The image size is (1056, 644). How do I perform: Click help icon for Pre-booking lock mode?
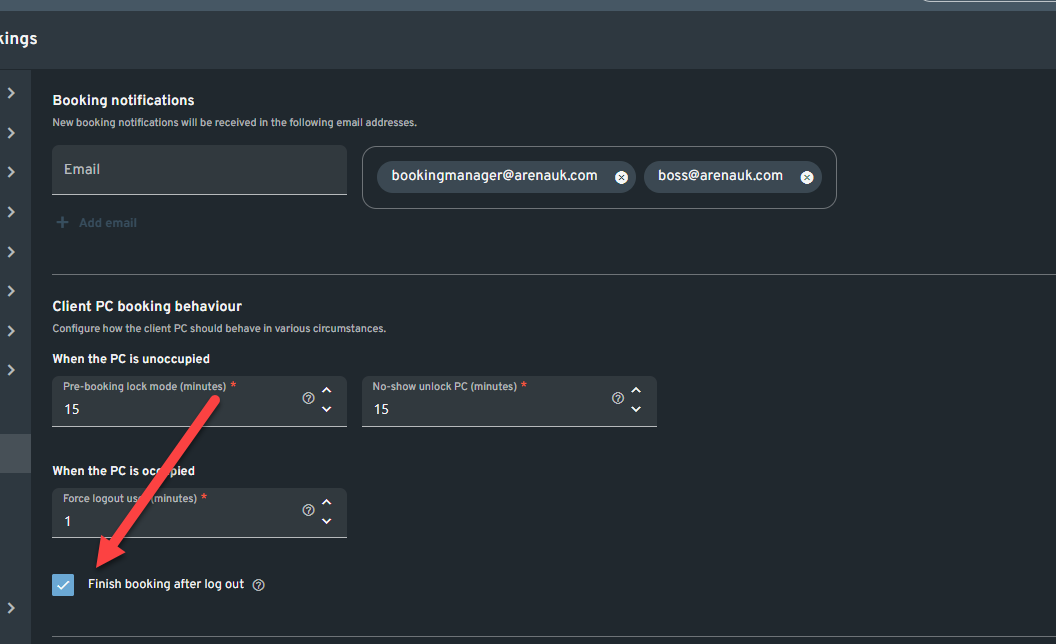(x=308, y=398)
